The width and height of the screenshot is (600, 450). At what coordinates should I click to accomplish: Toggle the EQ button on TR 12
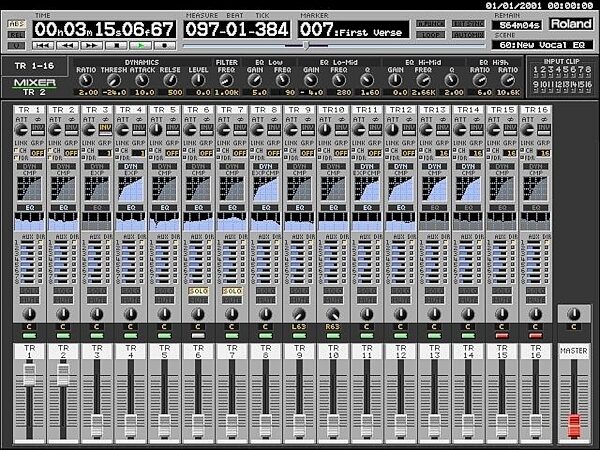(x=400, y=208)
